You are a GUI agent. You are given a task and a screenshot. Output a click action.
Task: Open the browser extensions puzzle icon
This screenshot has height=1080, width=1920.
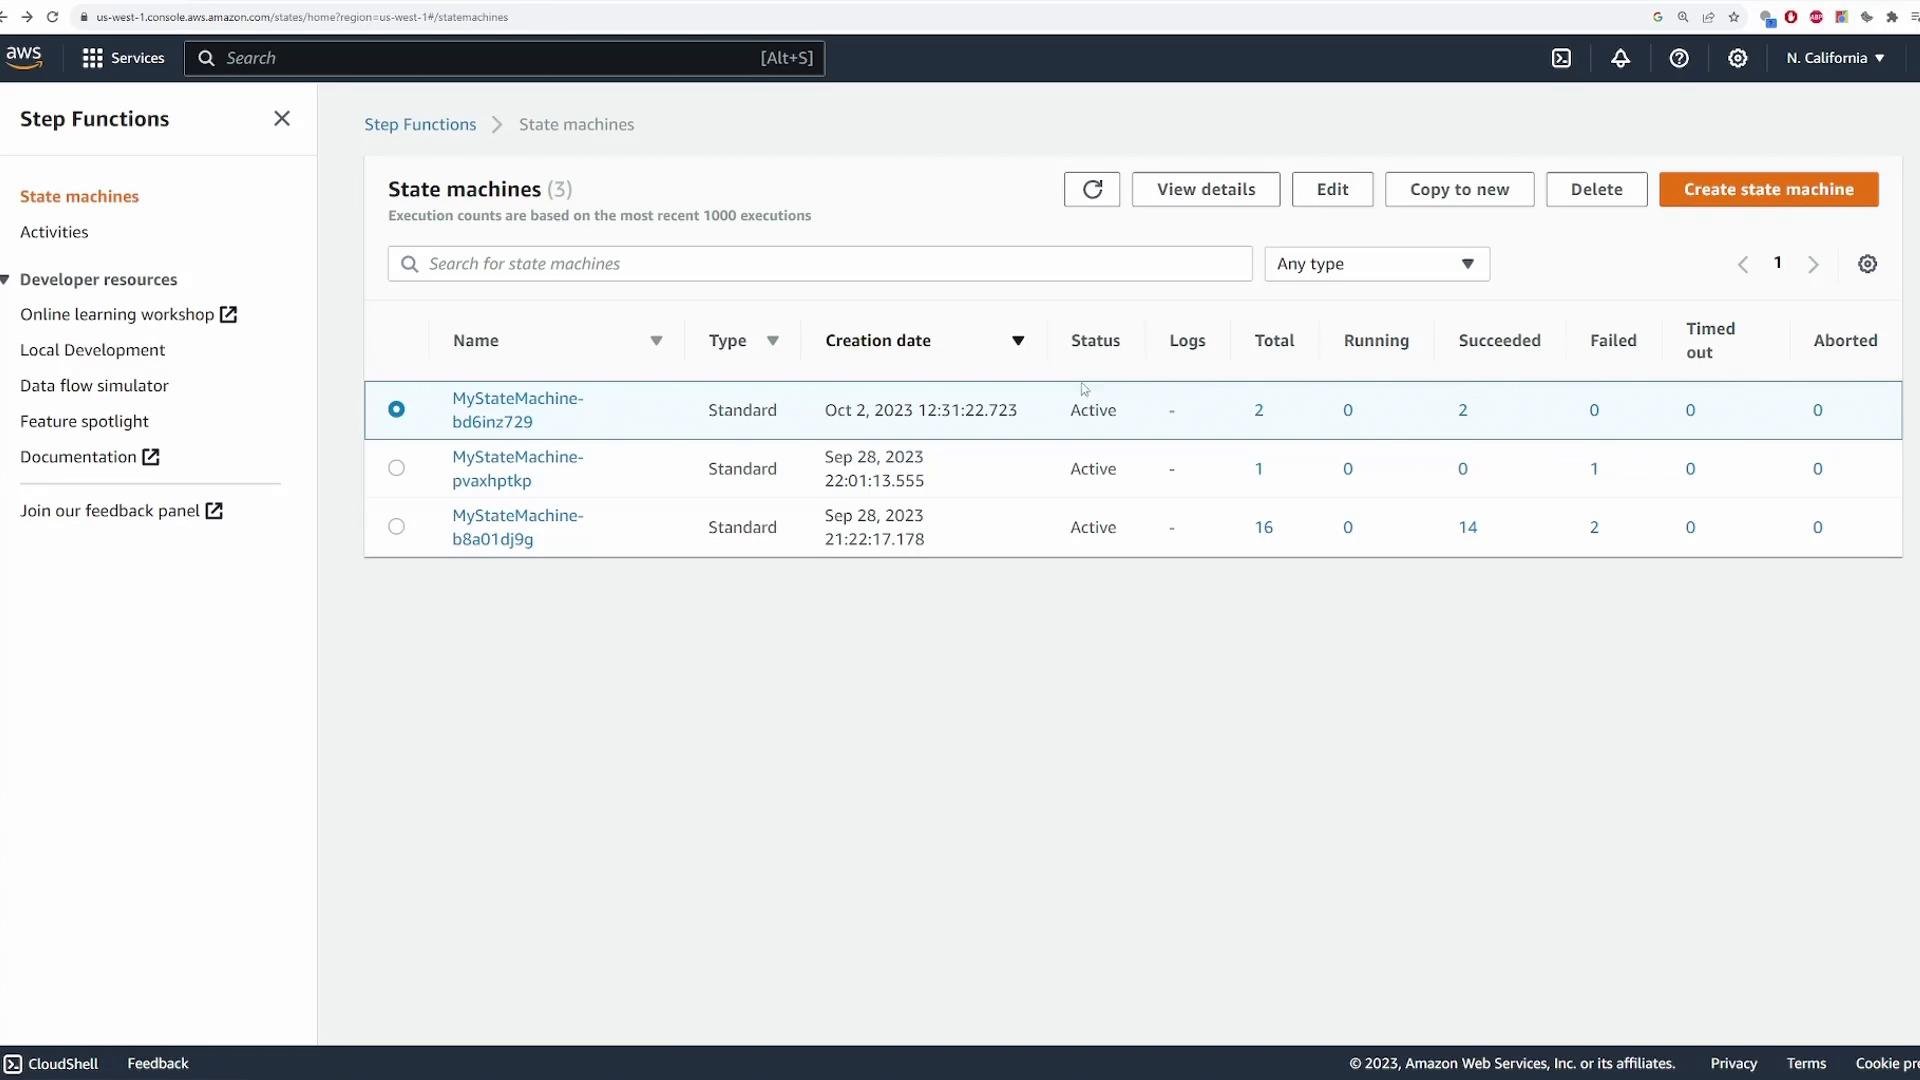click(x=1891, y=17)
